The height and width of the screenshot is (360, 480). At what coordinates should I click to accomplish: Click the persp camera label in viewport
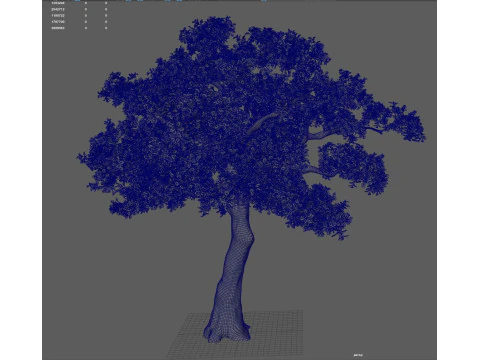click(x=358, y=355)
